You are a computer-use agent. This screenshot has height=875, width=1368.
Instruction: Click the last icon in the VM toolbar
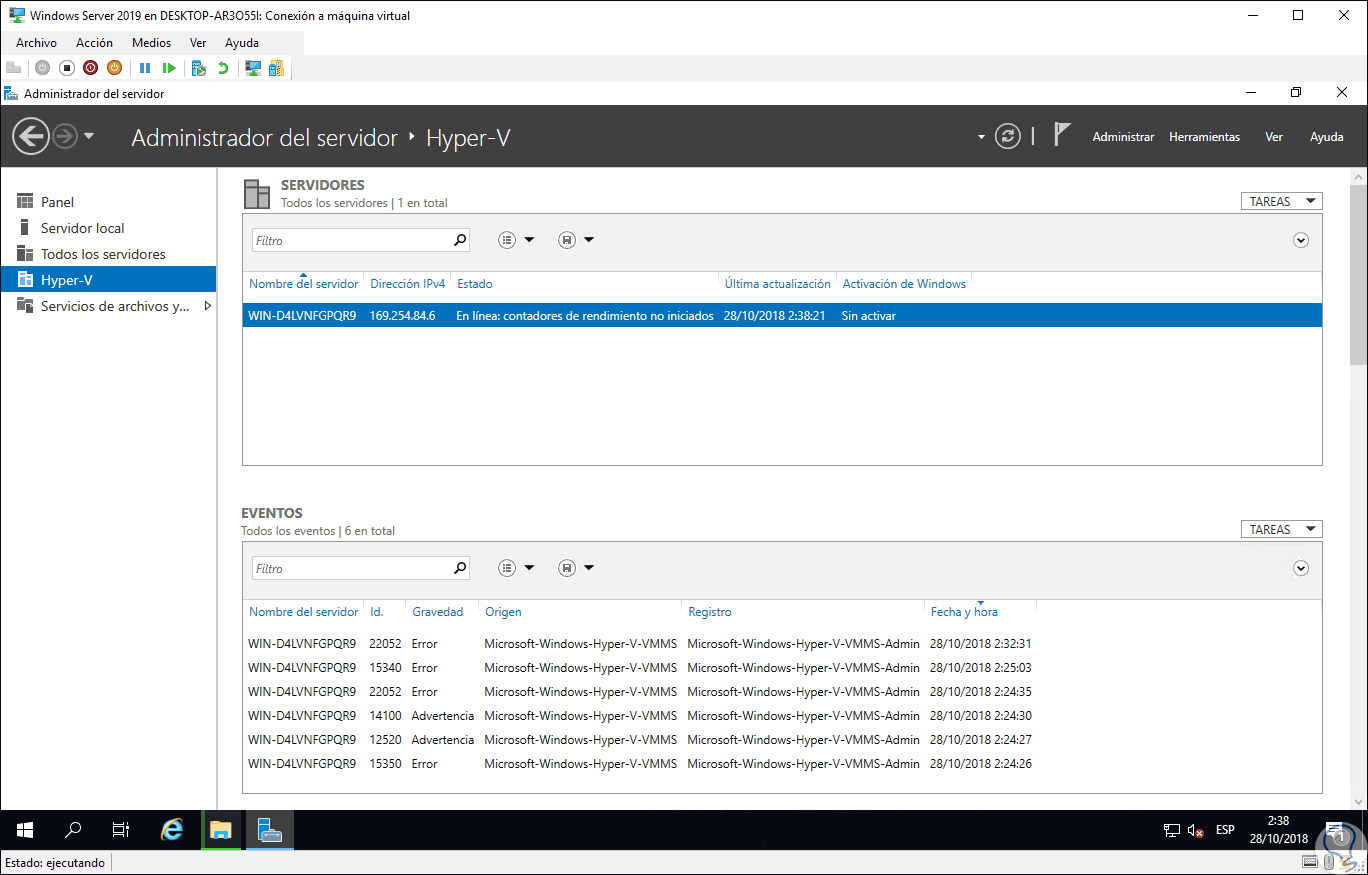point(276,68)
